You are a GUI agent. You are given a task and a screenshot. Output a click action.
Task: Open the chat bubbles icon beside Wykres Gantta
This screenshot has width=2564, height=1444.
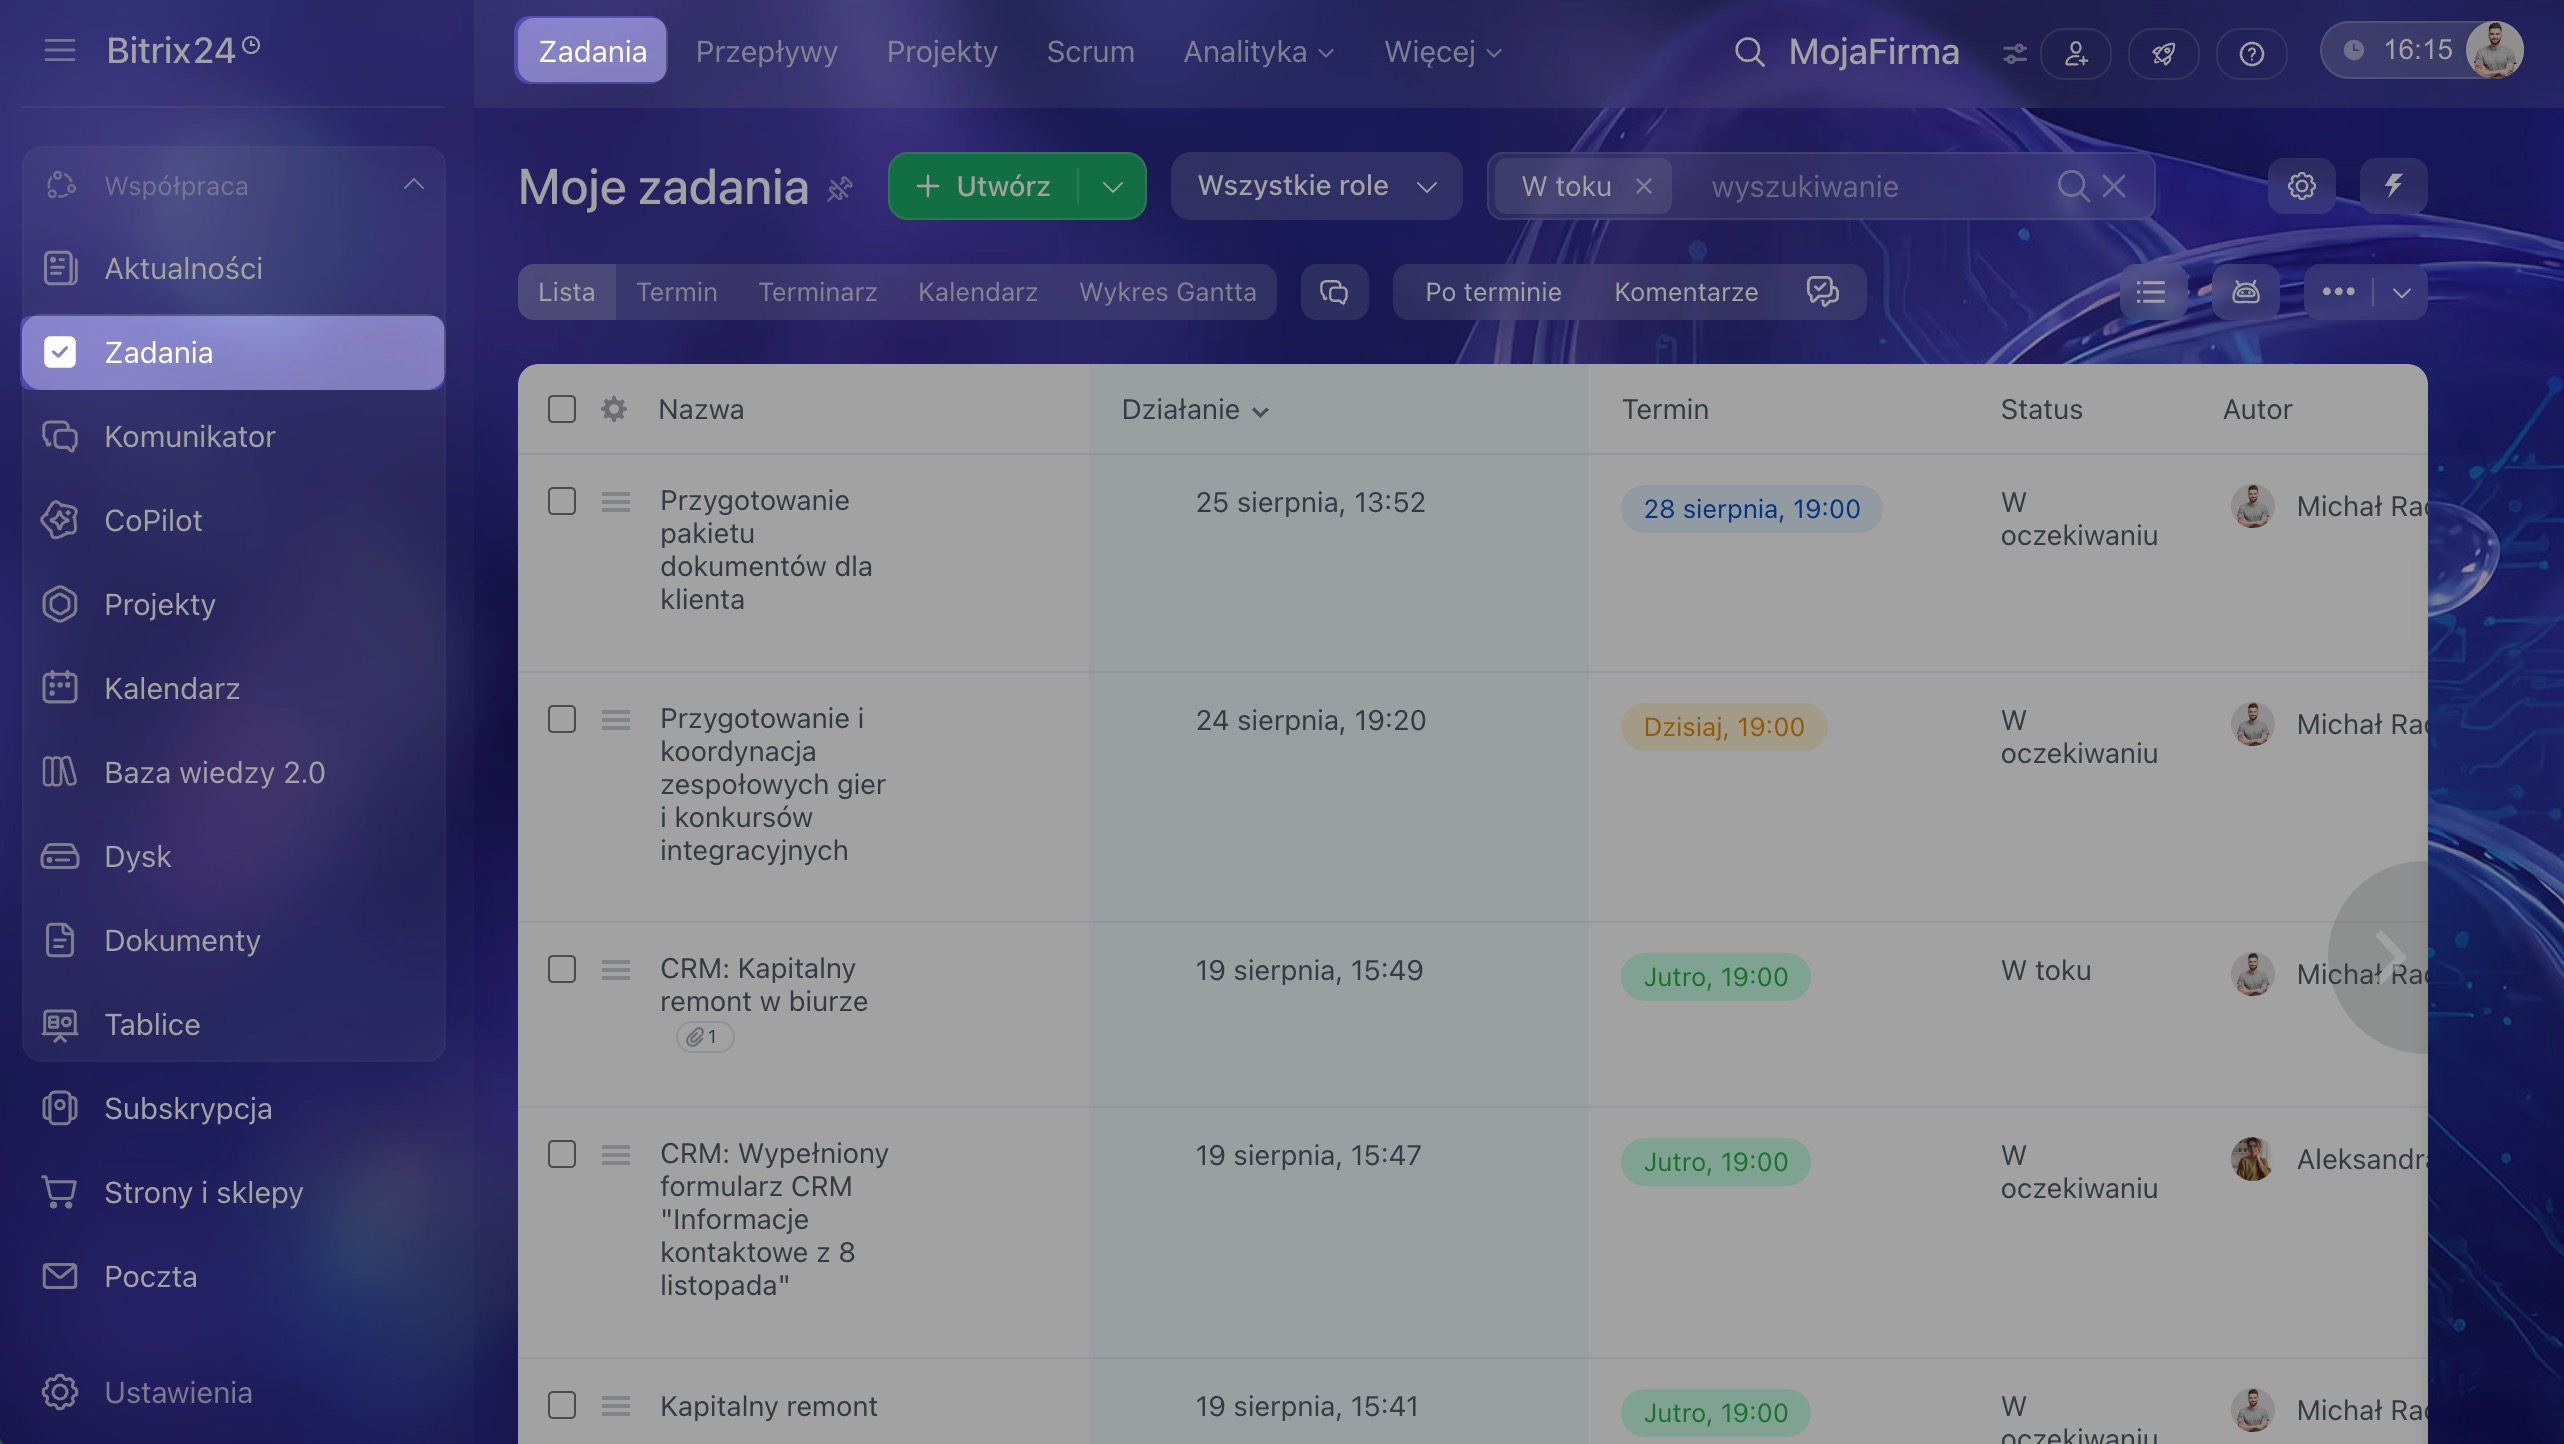tap(1334, 292)
